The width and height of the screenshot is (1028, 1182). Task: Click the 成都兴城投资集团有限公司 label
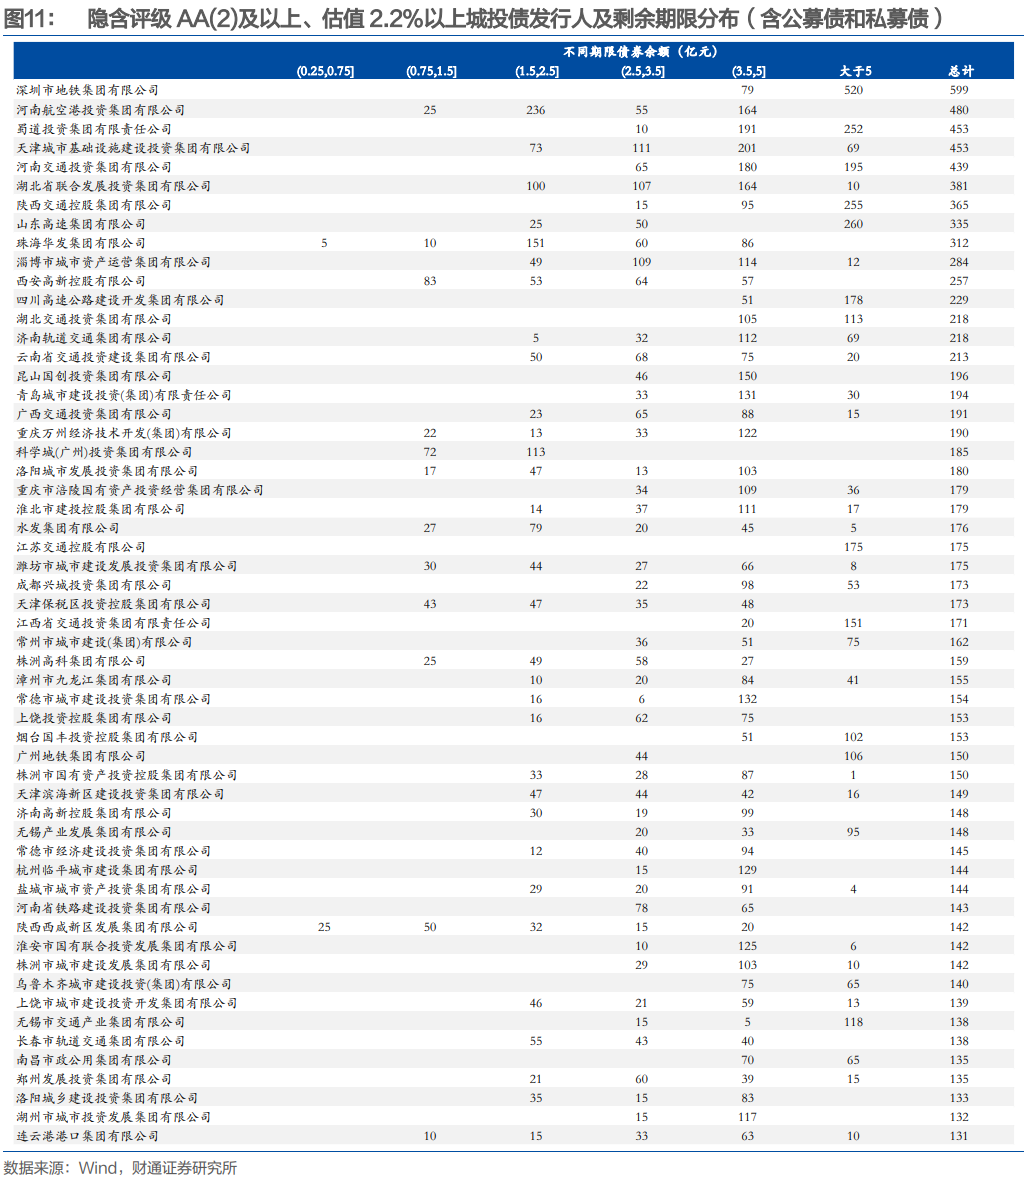point(94,585)
